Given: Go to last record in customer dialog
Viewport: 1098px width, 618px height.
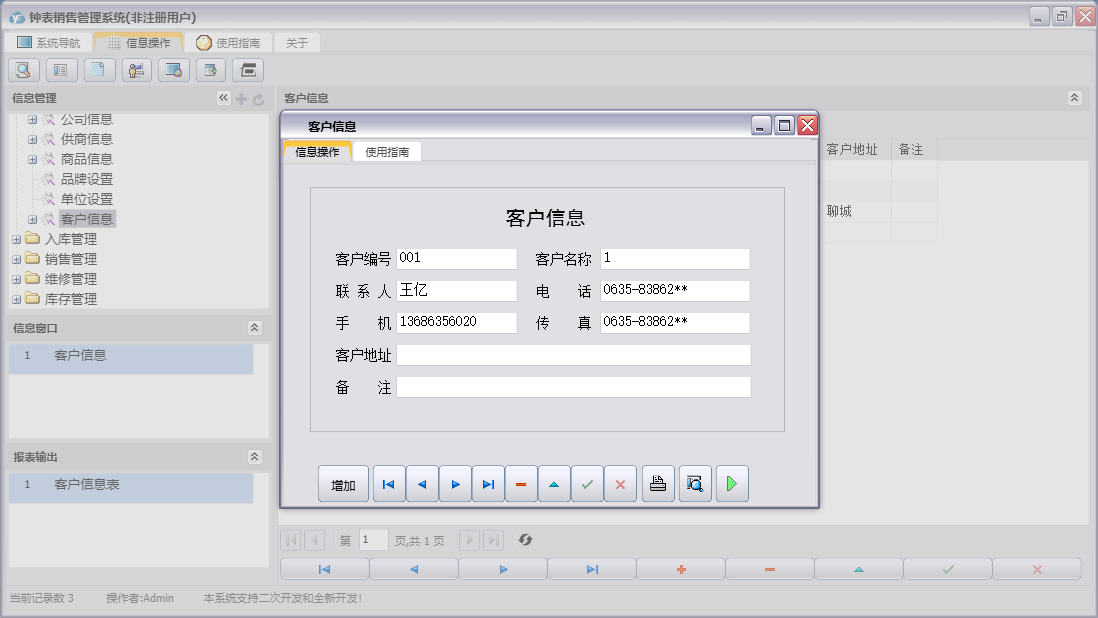Looking at the screenshot, I should point(488,484).
